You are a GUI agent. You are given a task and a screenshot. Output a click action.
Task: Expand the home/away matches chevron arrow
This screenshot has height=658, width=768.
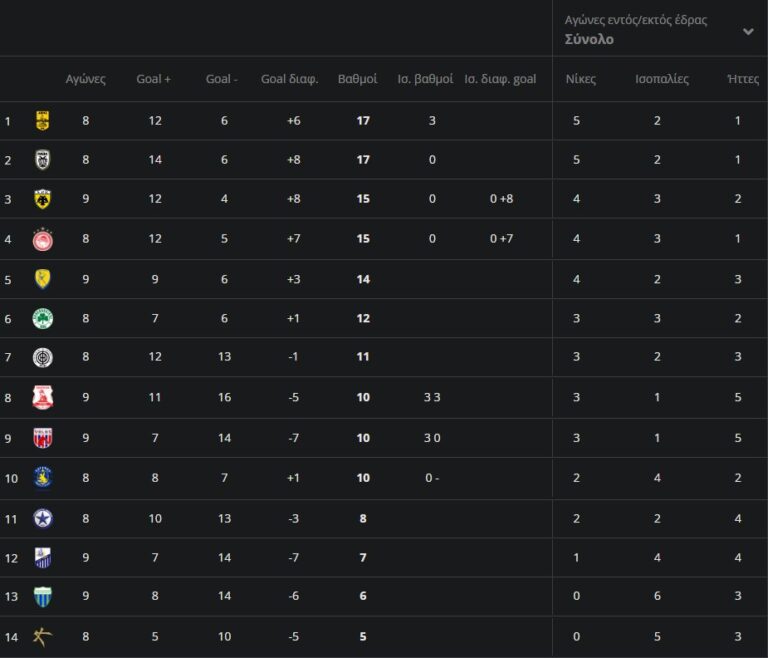748,31
